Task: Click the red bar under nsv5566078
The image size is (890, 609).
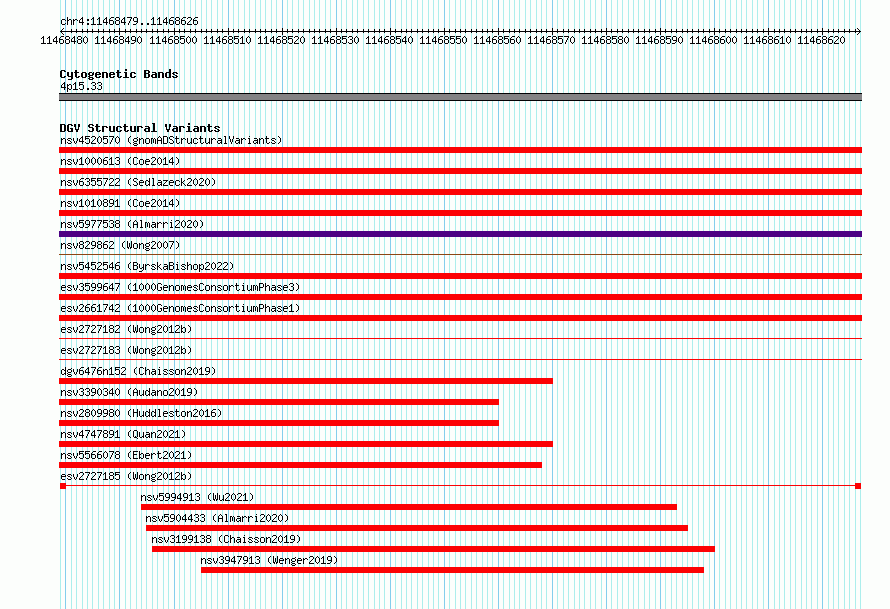Action: coord(300,465)
